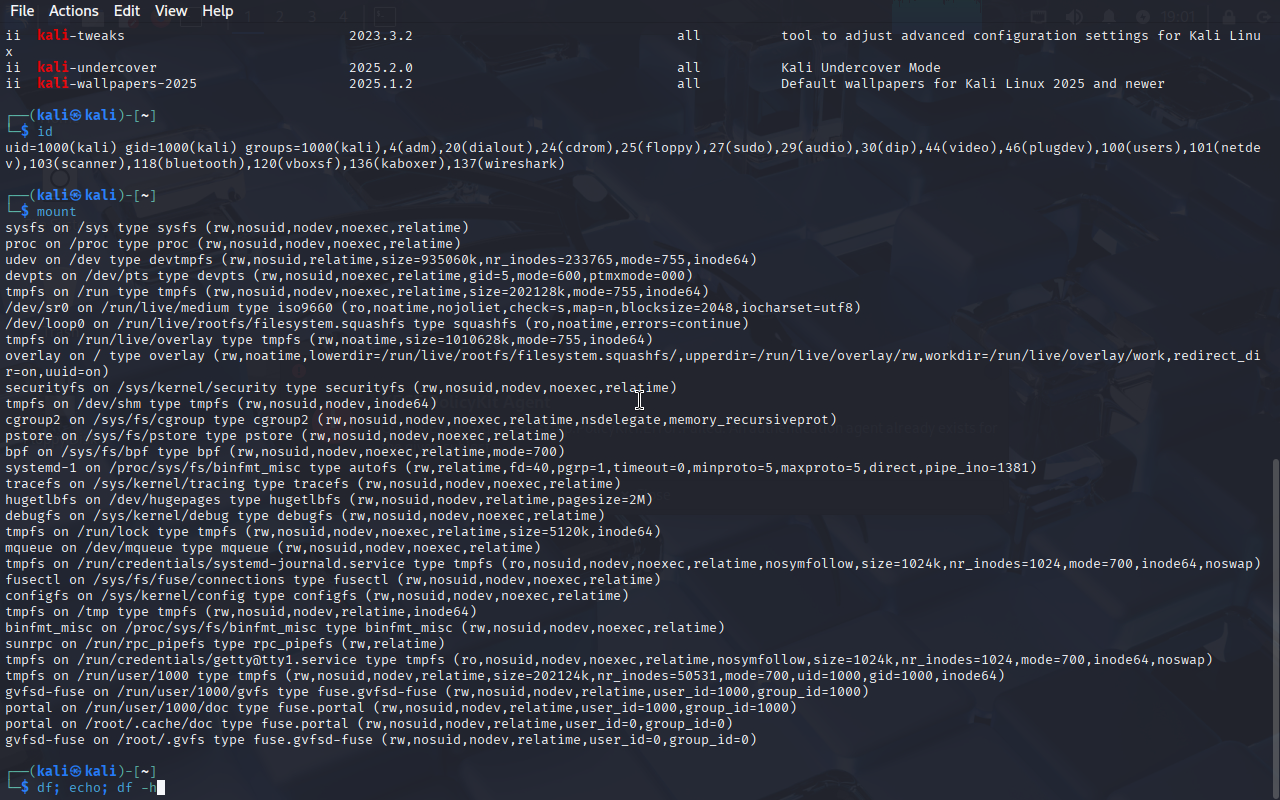Click the '/dev/loop0' squashfs mount line
This screenshot has height=800, width=1280.
click(x=377, y=324)
